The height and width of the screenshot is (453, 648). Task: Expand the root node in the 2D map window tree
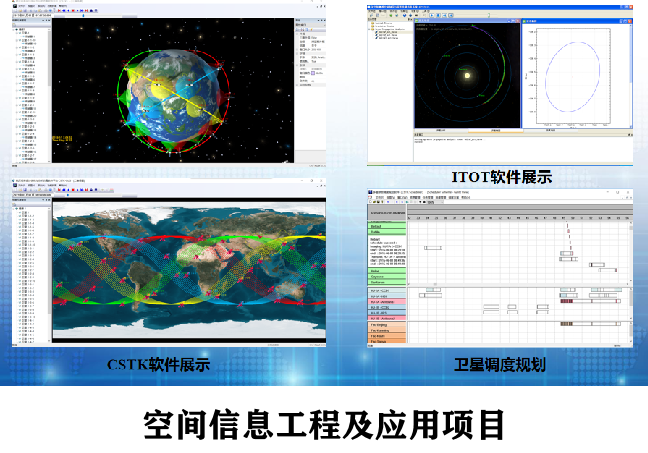(x=15, y=208)
